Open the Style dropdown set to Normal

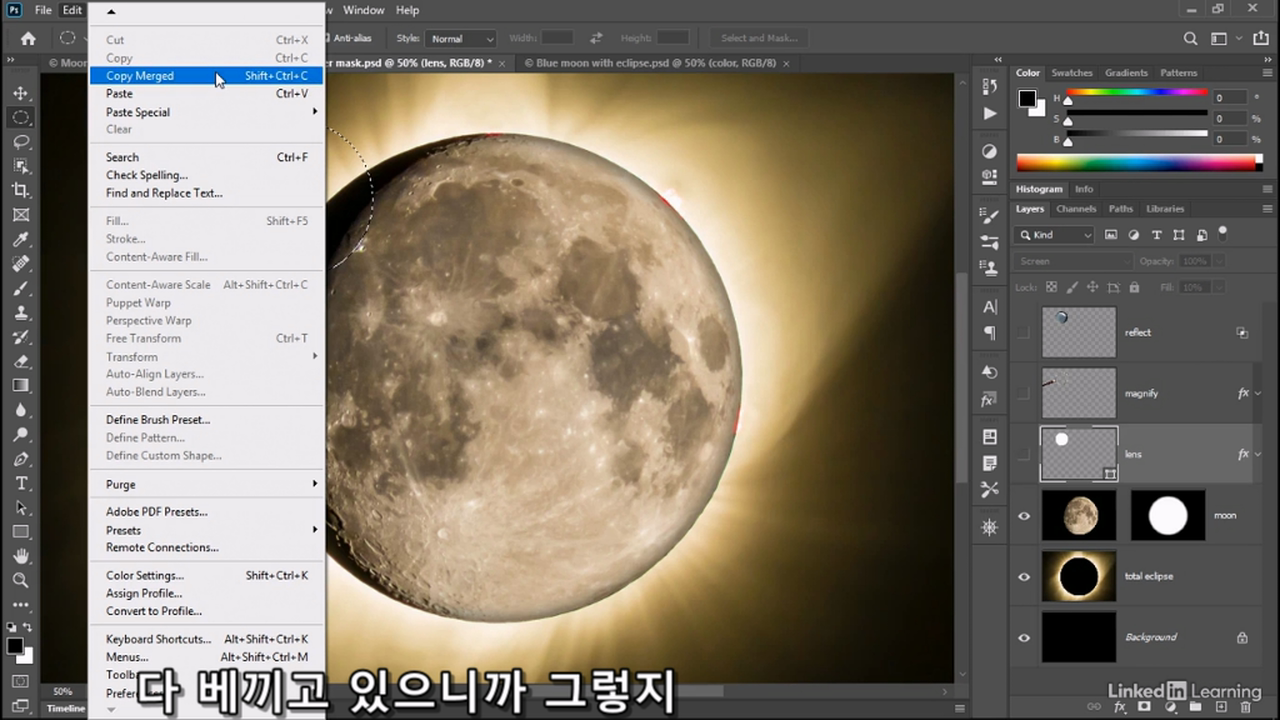tap(461, 39)
